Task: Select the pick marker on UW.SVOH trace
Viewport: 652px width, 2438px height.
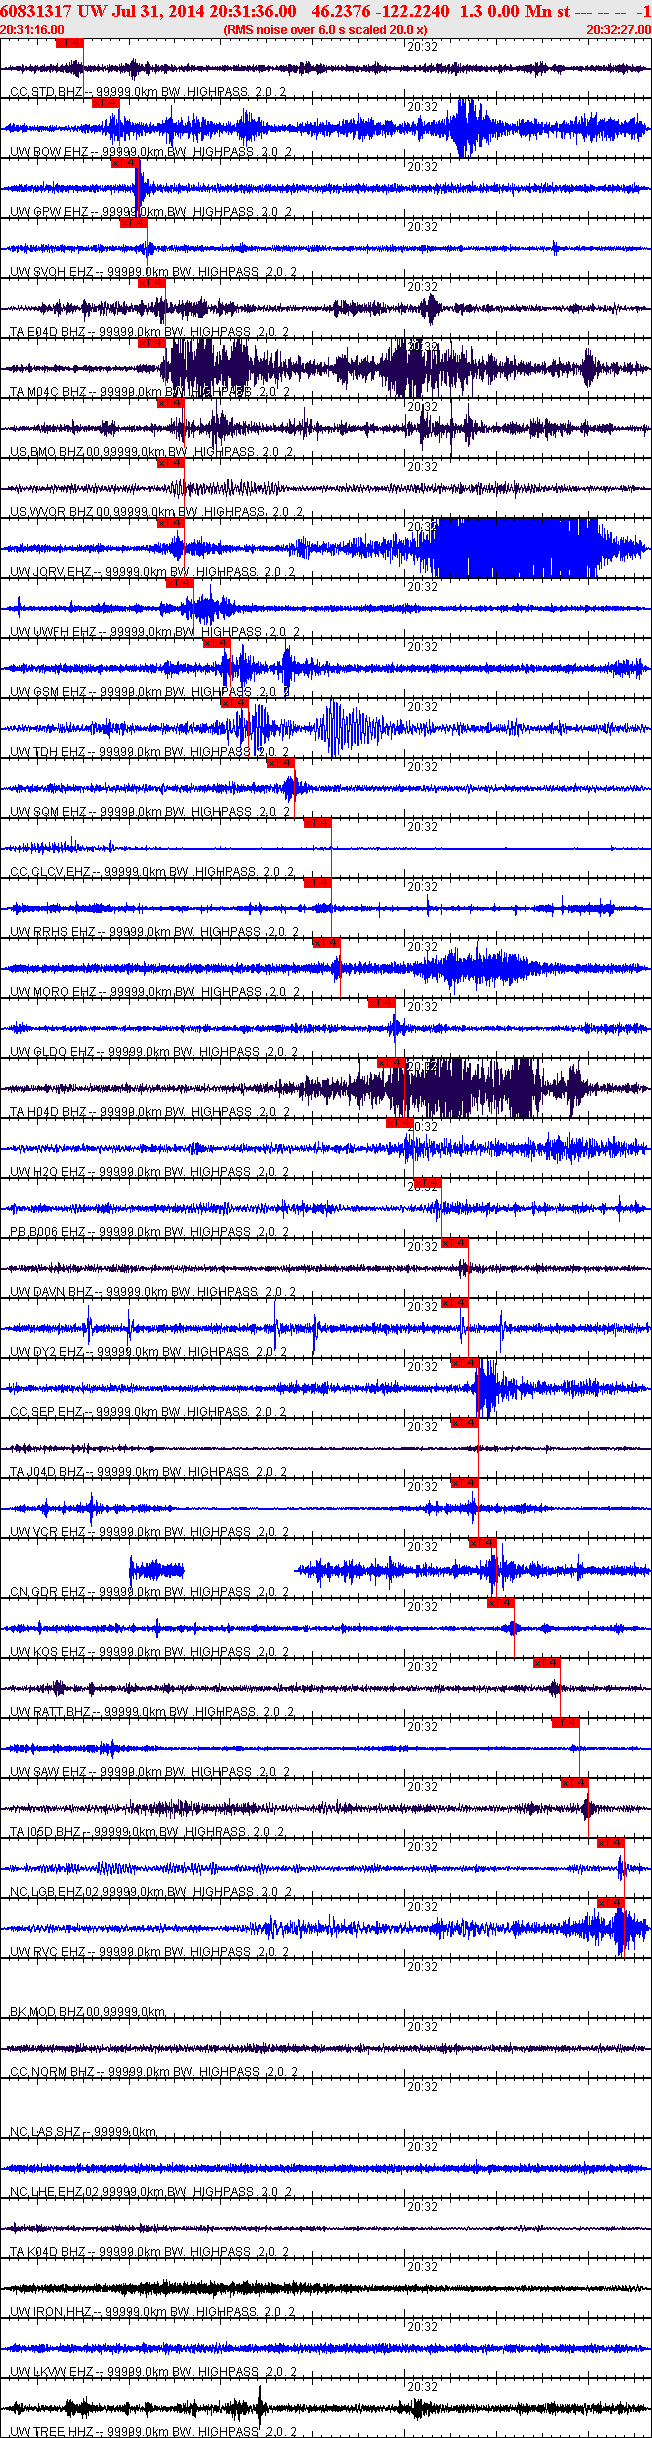Action: (134, 223)
